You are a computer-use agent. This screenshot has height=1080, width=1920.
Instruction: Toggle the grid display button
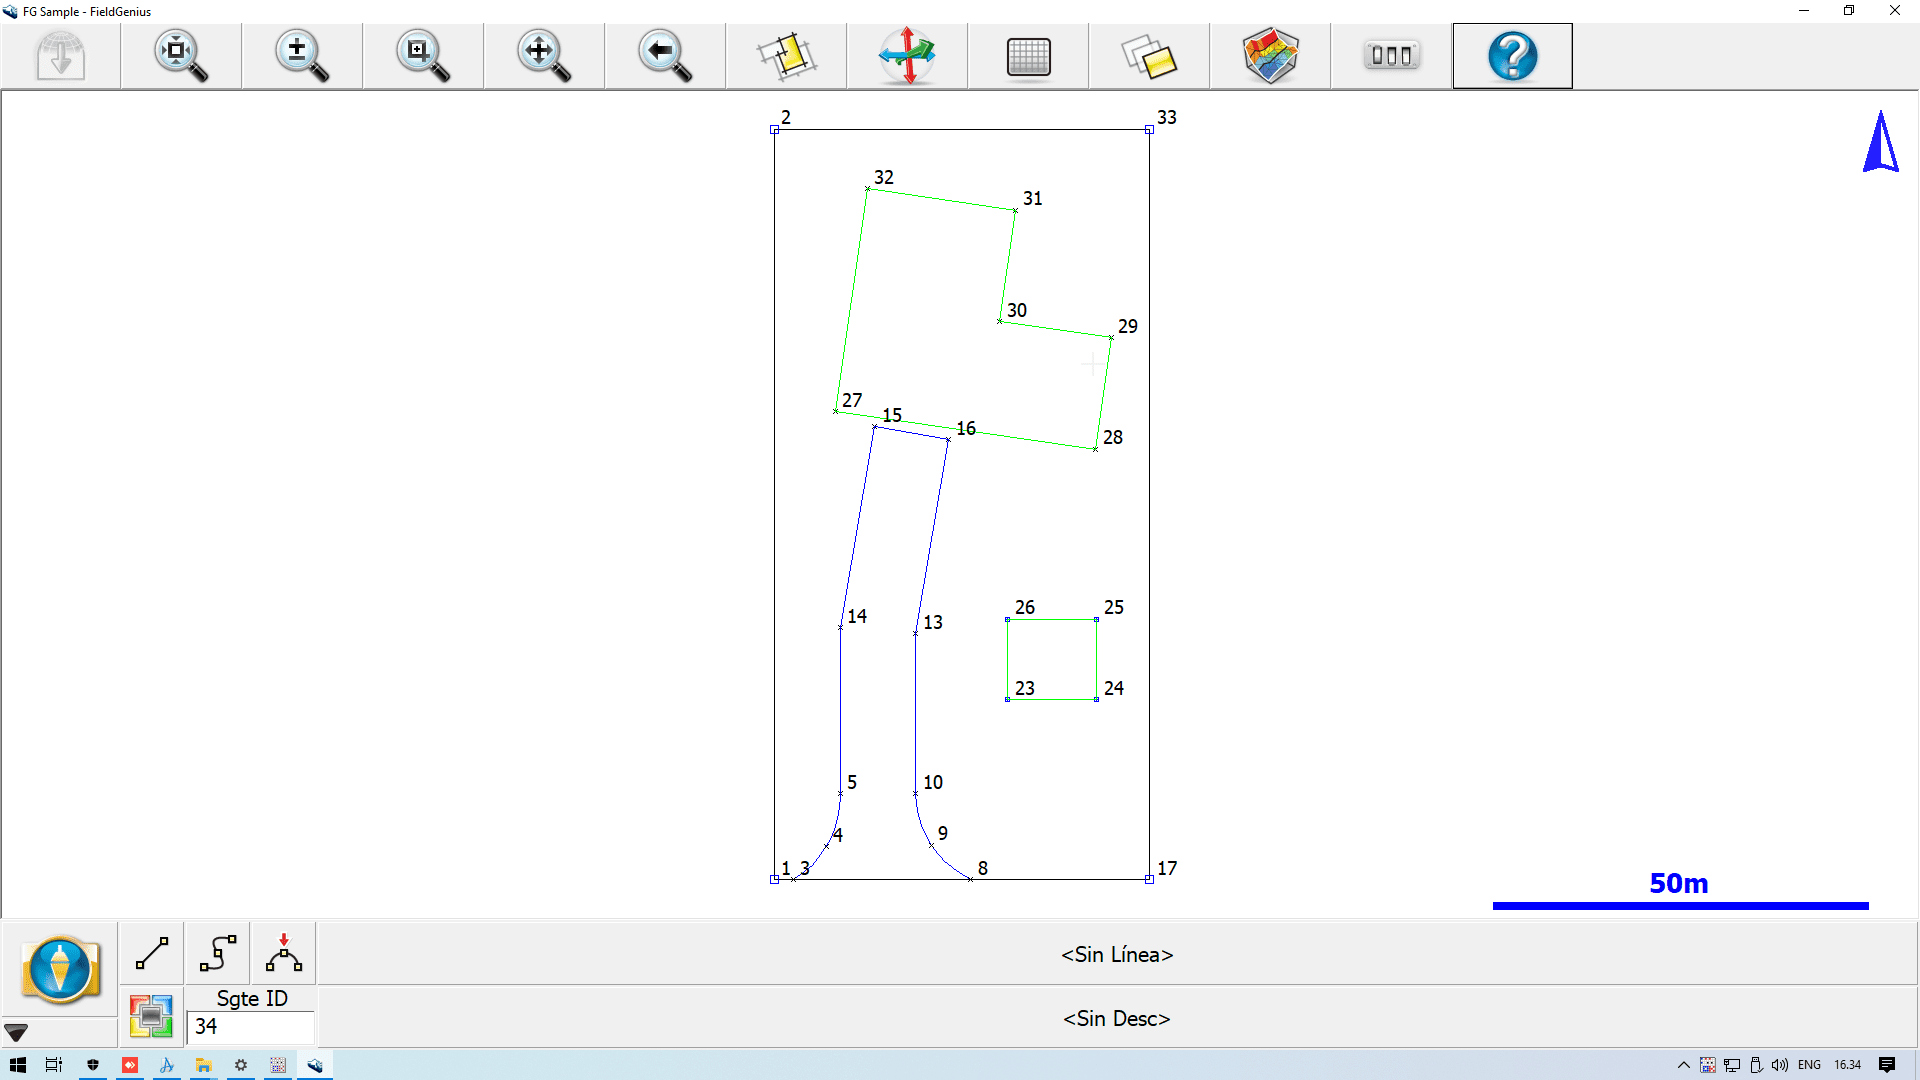pos(1028,56)
